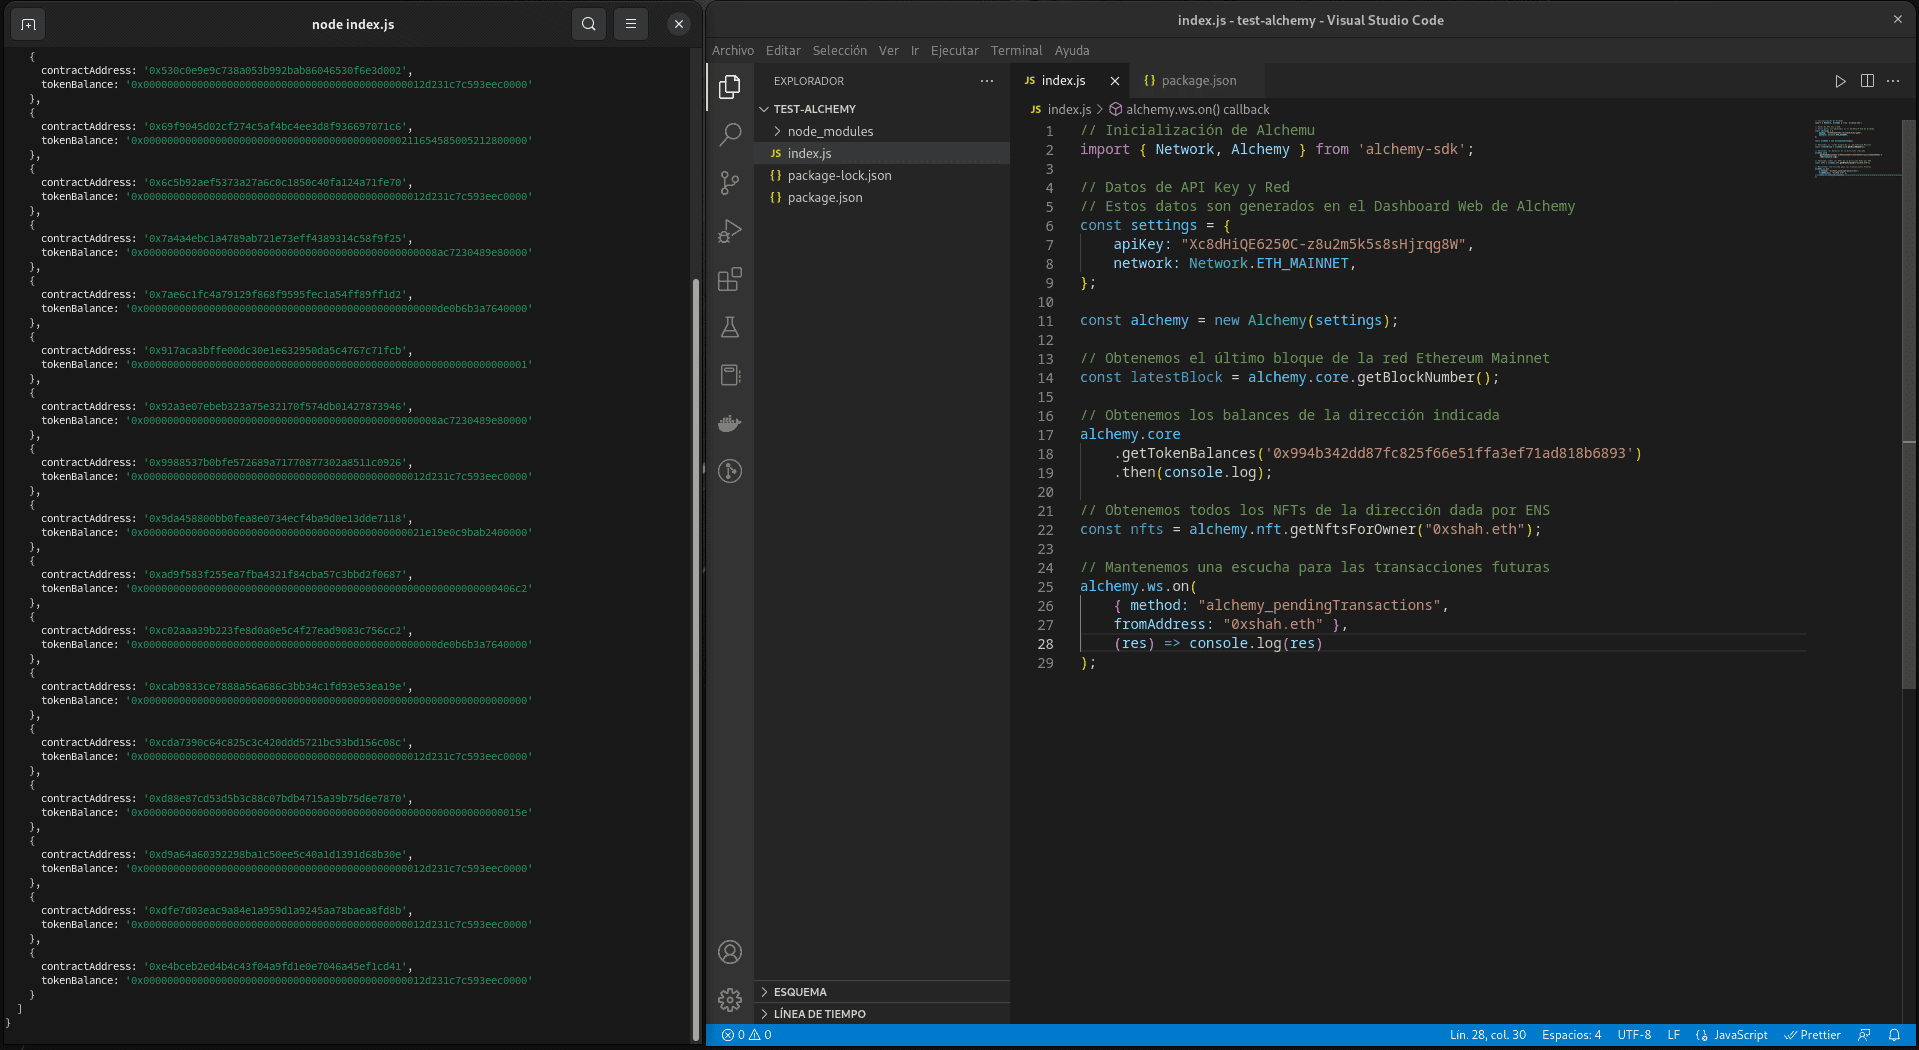This screenshot has width=1919, height=1050.
Task: Click the editor minimap
Action: (x=1856, y=150)
